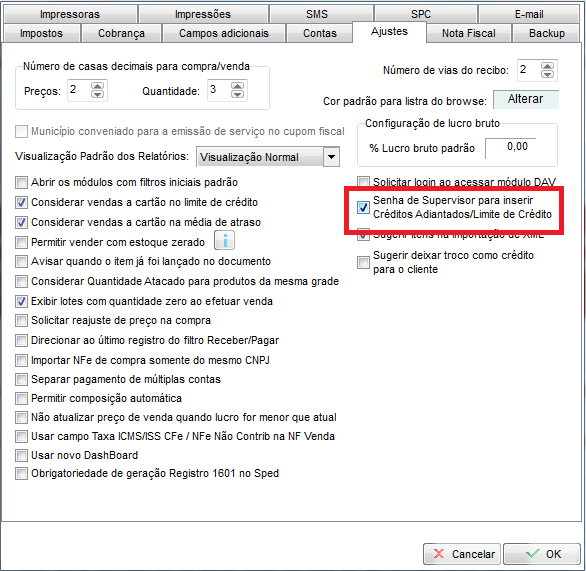This screenshot has height=571, width=586.
Task: Confirm settings with the OK button
Action: coord(541,553)
